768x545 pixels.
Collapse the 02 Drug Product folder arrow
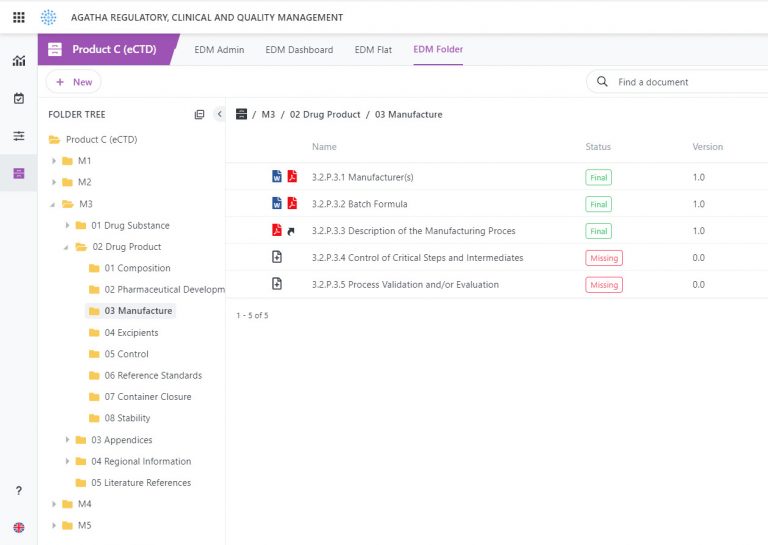click(67, 247)
